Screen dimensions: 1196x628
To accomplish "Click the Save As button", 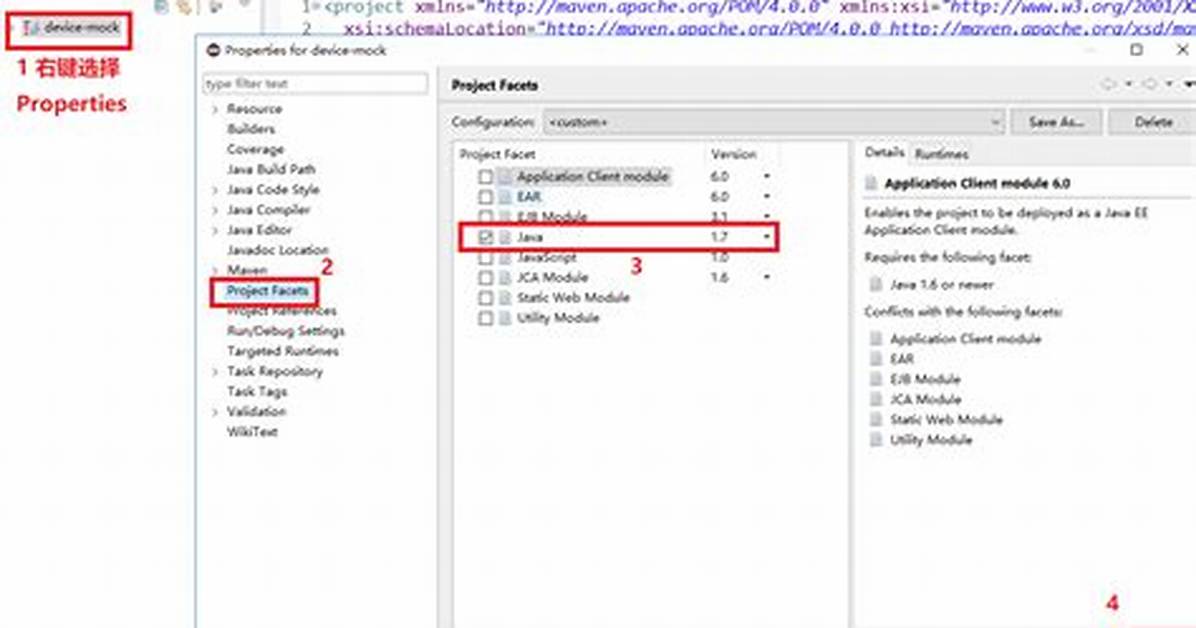I will pos(1056,122).
